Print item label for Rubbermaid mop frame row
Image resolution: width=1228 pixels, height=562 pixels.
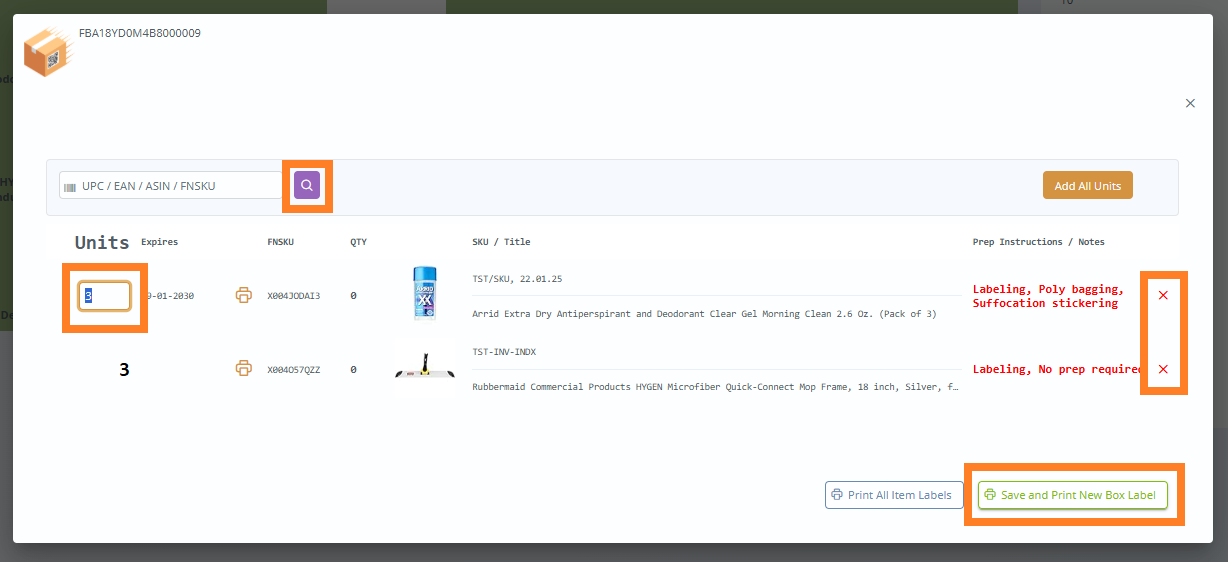[243, 368]
